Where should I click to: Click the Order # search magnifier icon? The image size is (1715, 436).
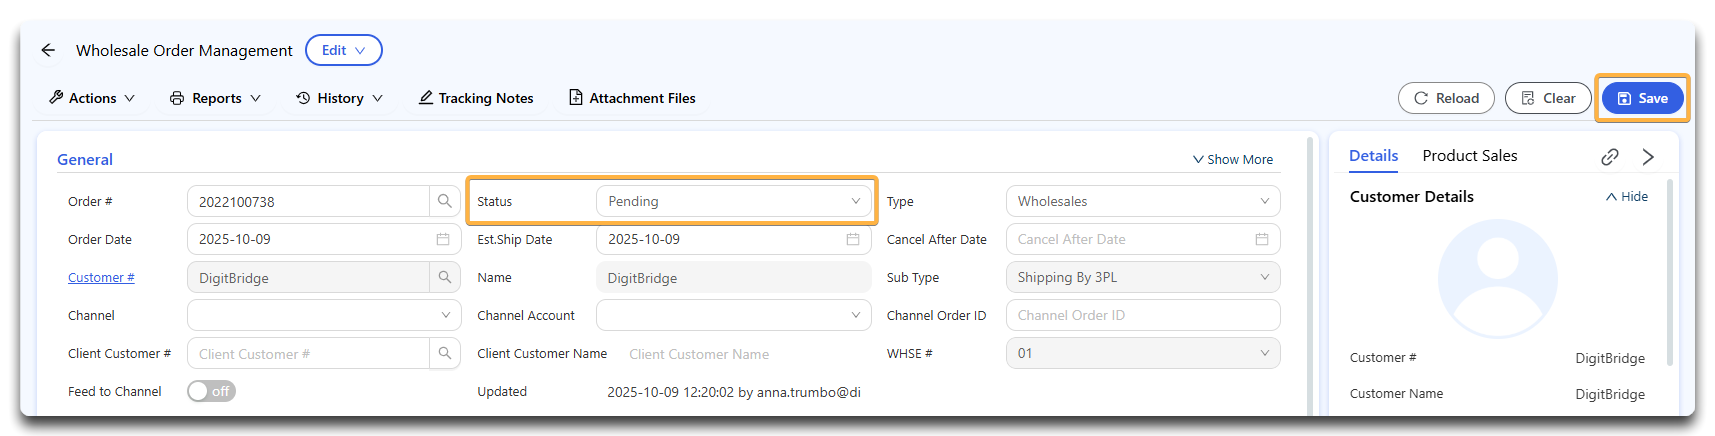point(444,201)
